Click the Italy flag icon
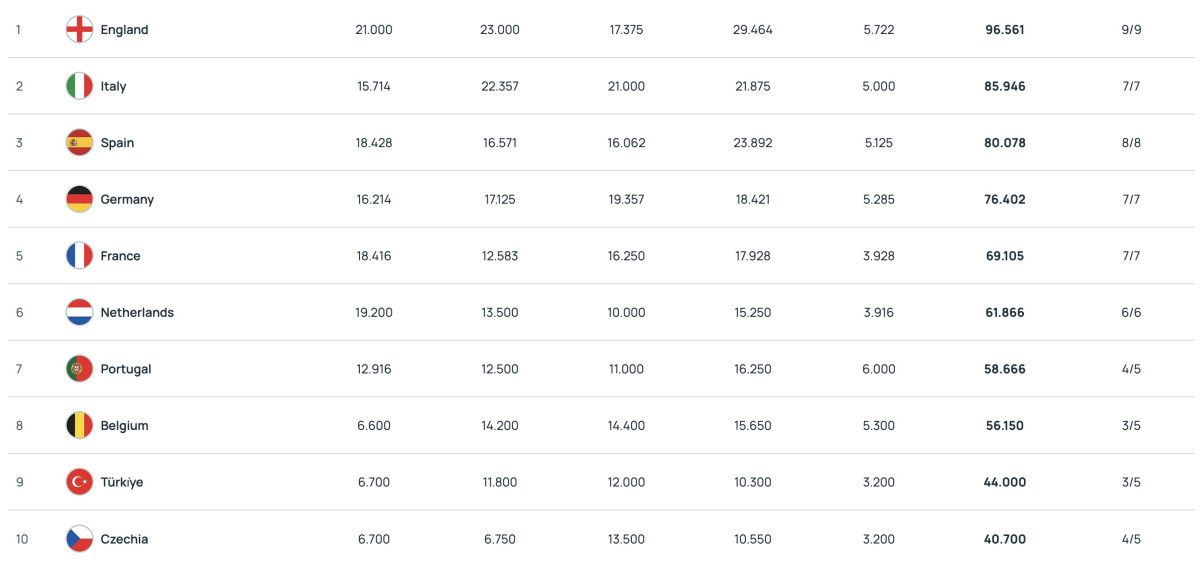The height and width of the screenshot is (578, 1200). tap(79, 86)
